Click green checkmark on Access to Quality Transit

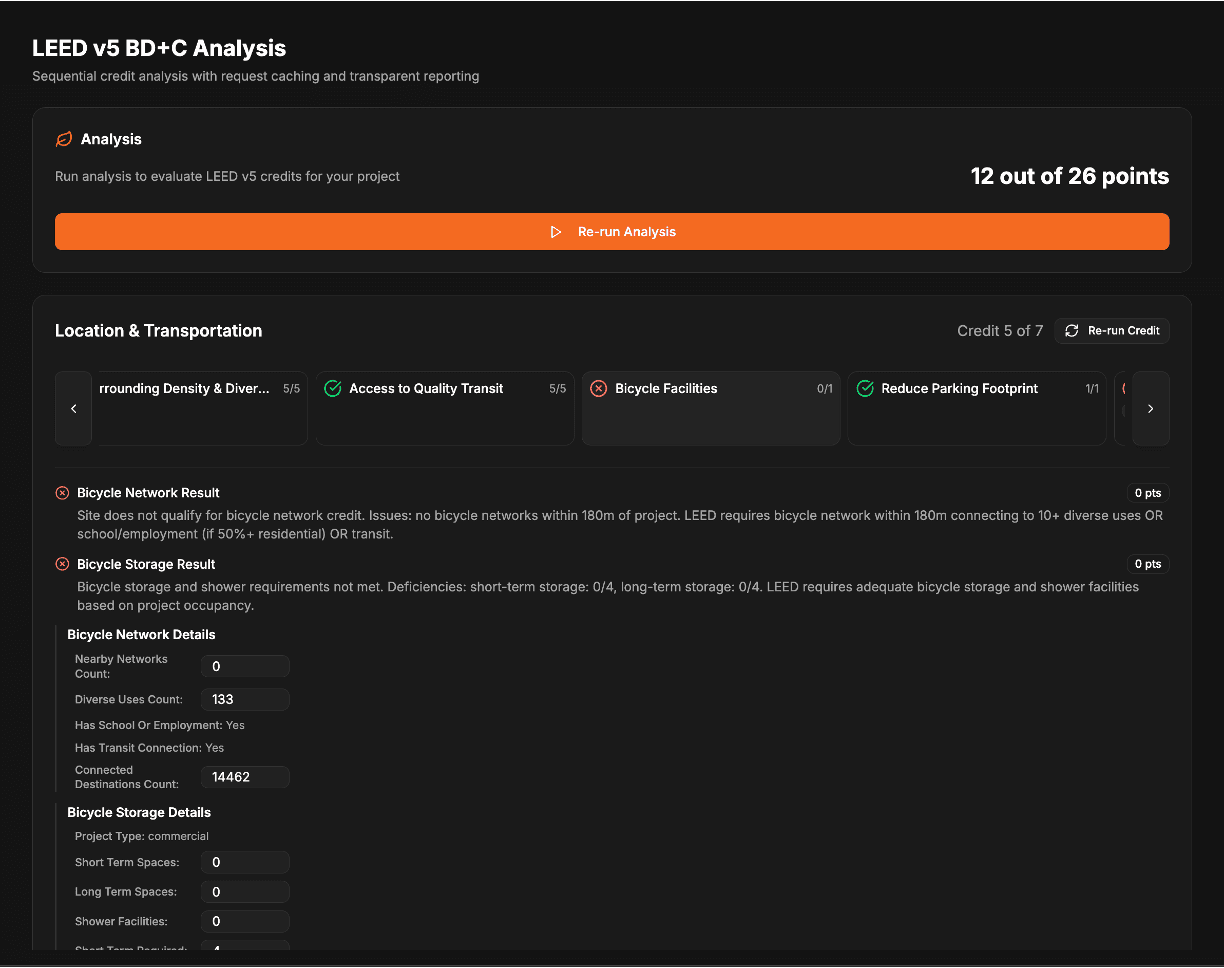point(333,389)
